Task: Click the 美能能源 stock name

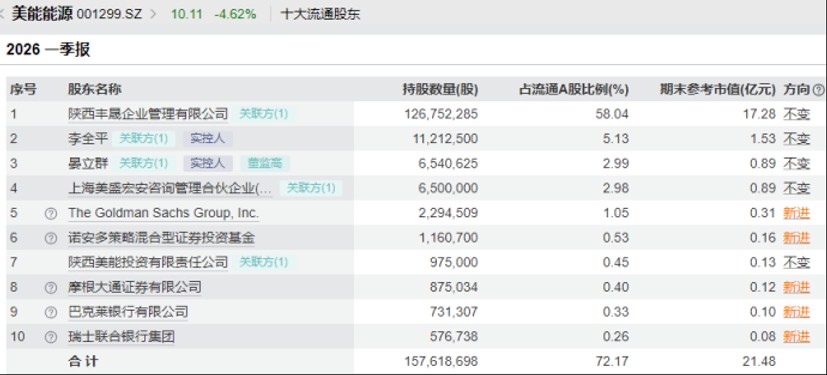Action: coord(42,14)
